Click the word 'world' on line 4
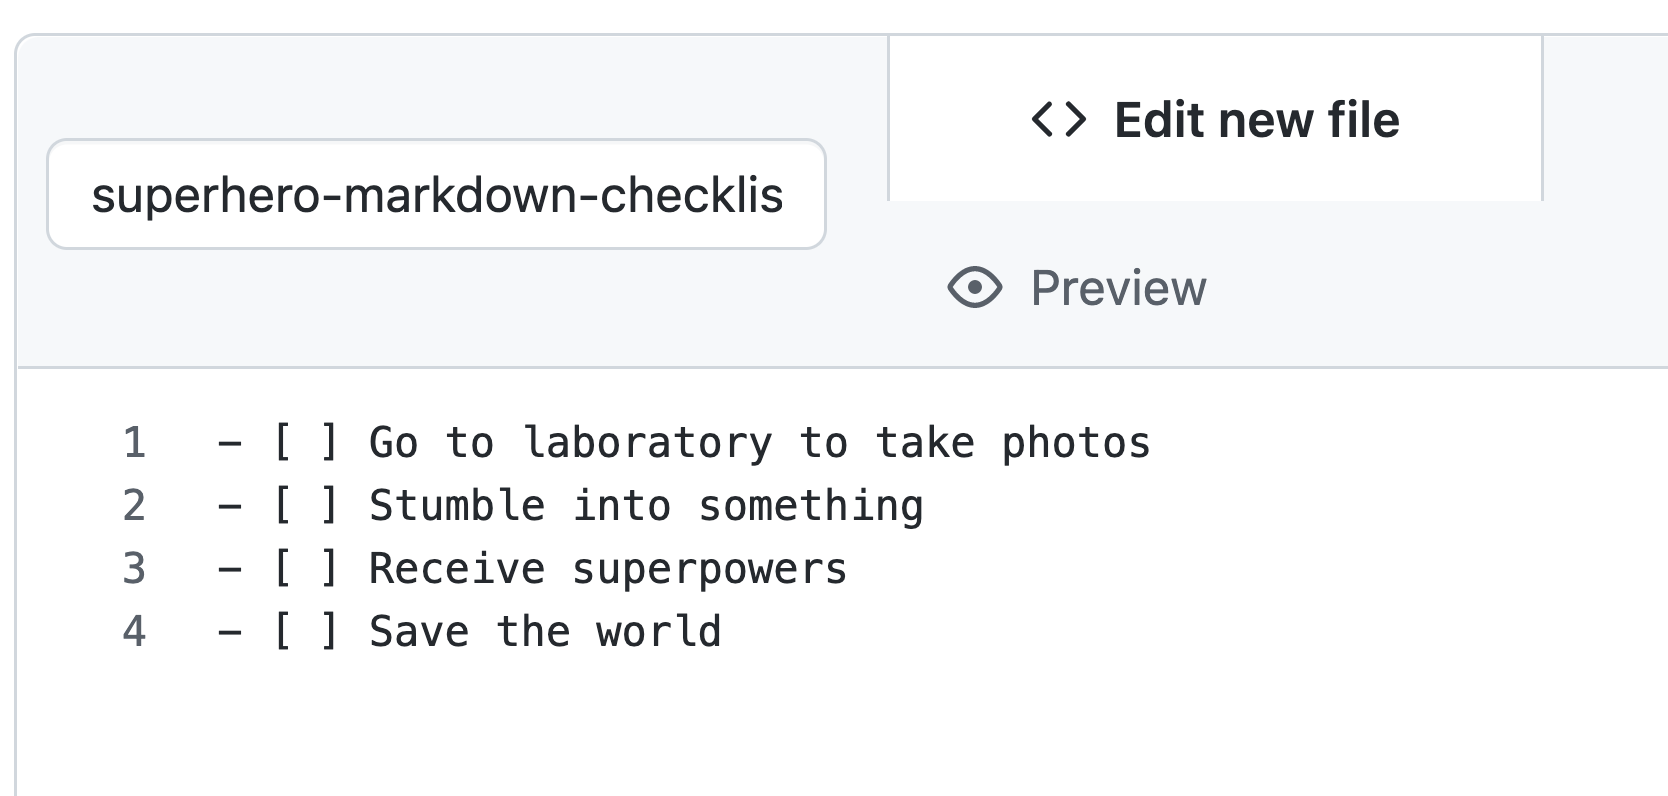The width and height of the screenshot is (1668, 796). coord(658,632)
